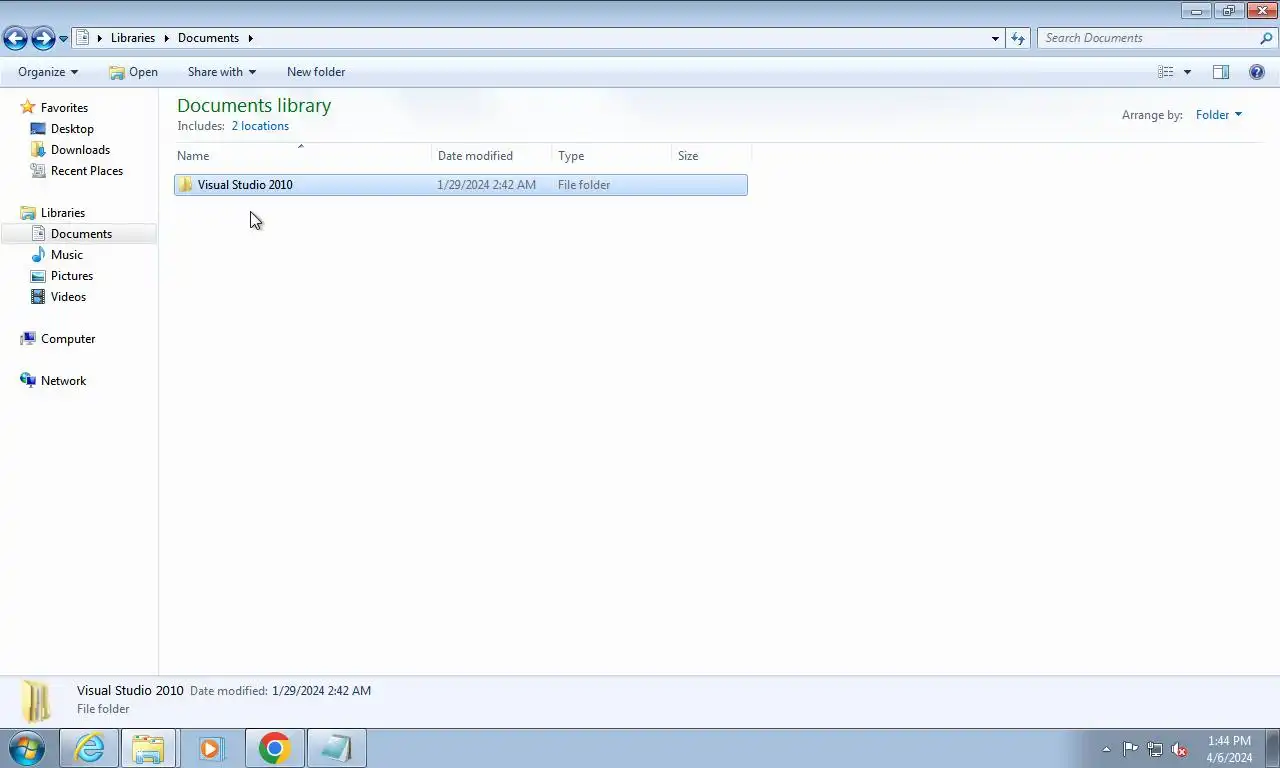Open the Action Center flag icon
1280x768 pixels.
click(x=1130, y=749)
